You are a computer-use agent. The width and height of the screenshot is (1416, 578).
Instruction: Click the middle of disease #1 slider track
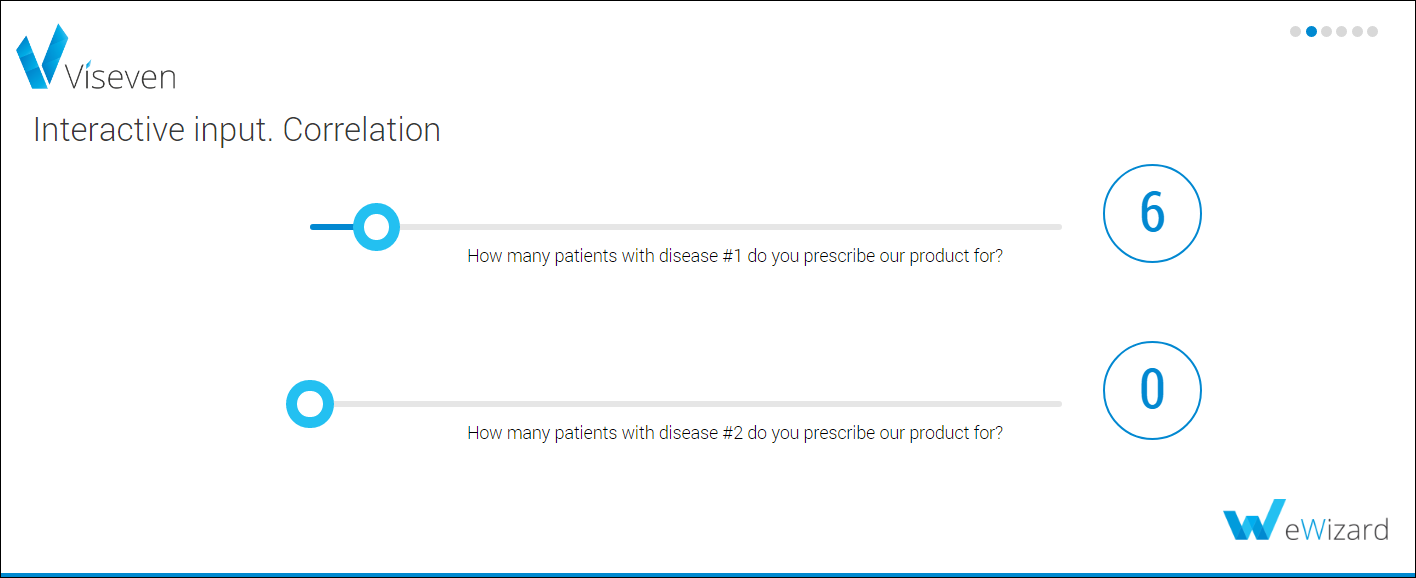[x=686, y=227]
